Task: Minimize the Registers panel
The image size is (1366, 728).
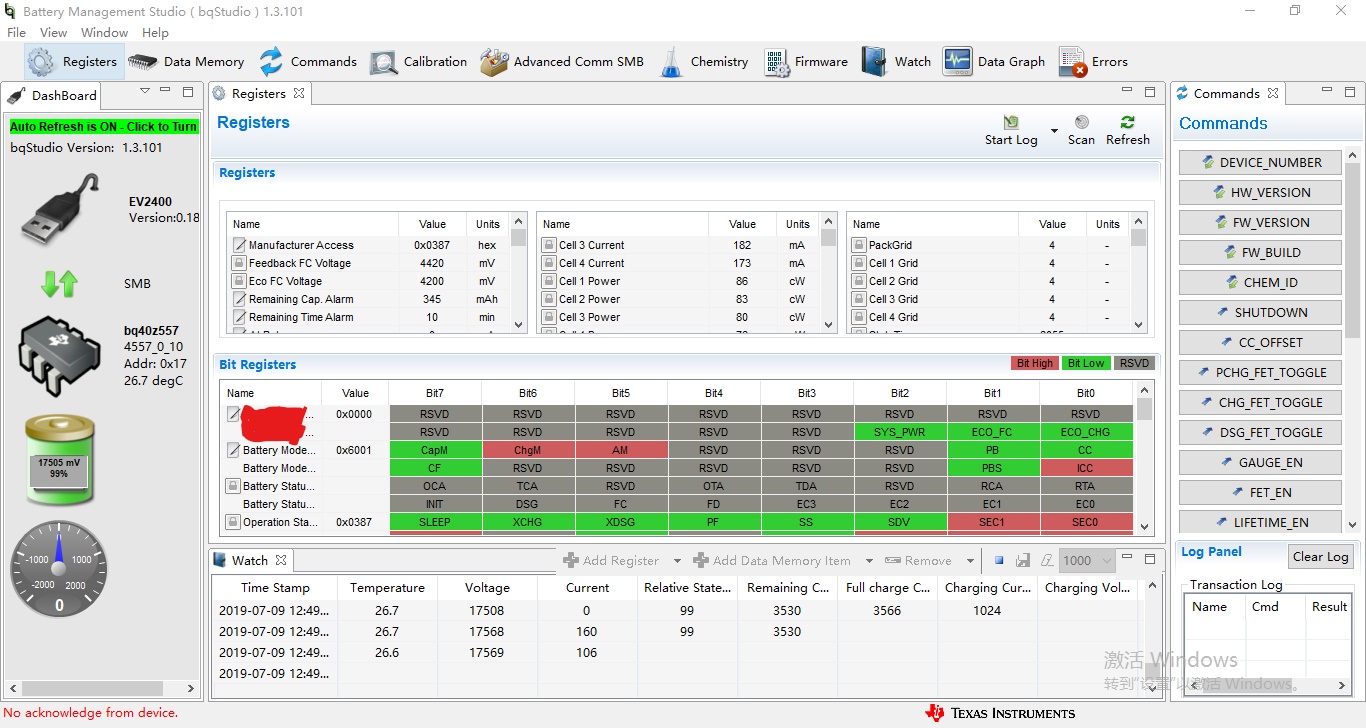Action: (1128, 92)
